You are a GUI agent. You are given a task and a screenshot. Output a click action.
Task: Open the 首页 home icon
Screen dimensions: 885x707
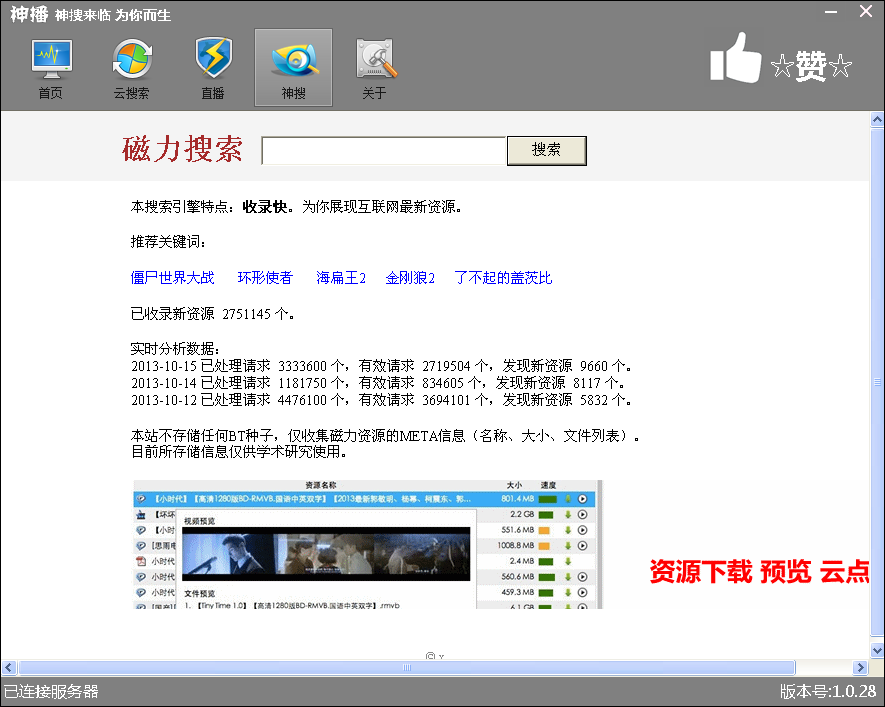(50, 68)
